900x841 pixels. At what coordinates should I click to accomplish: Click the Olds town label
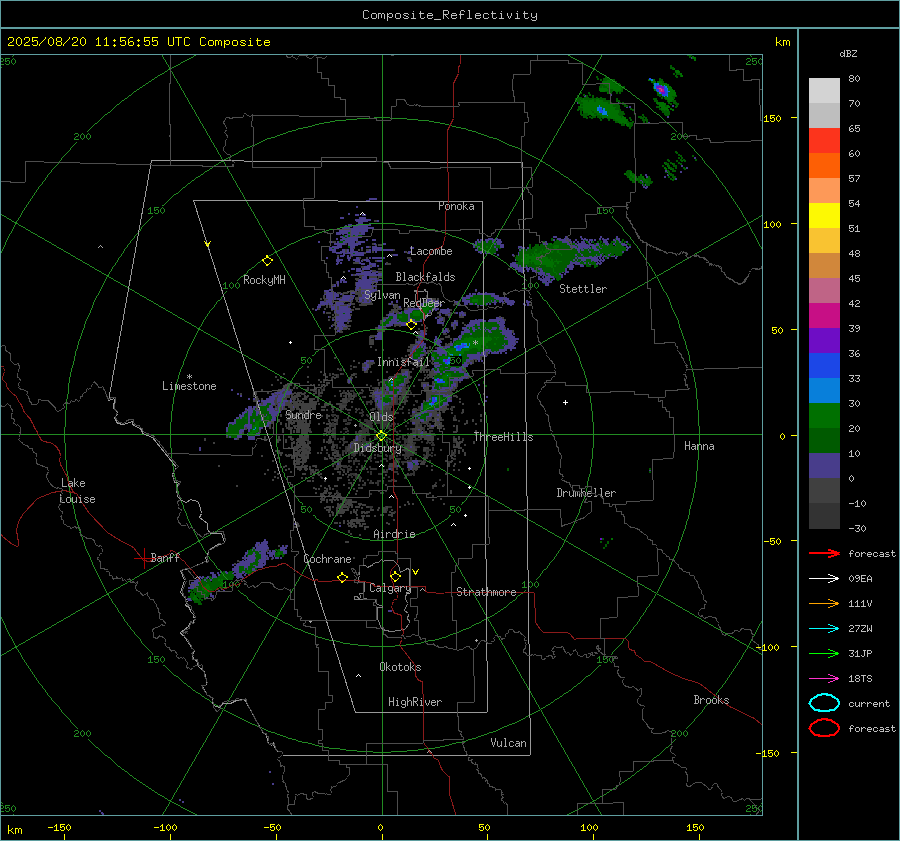(x=381, y=416)
